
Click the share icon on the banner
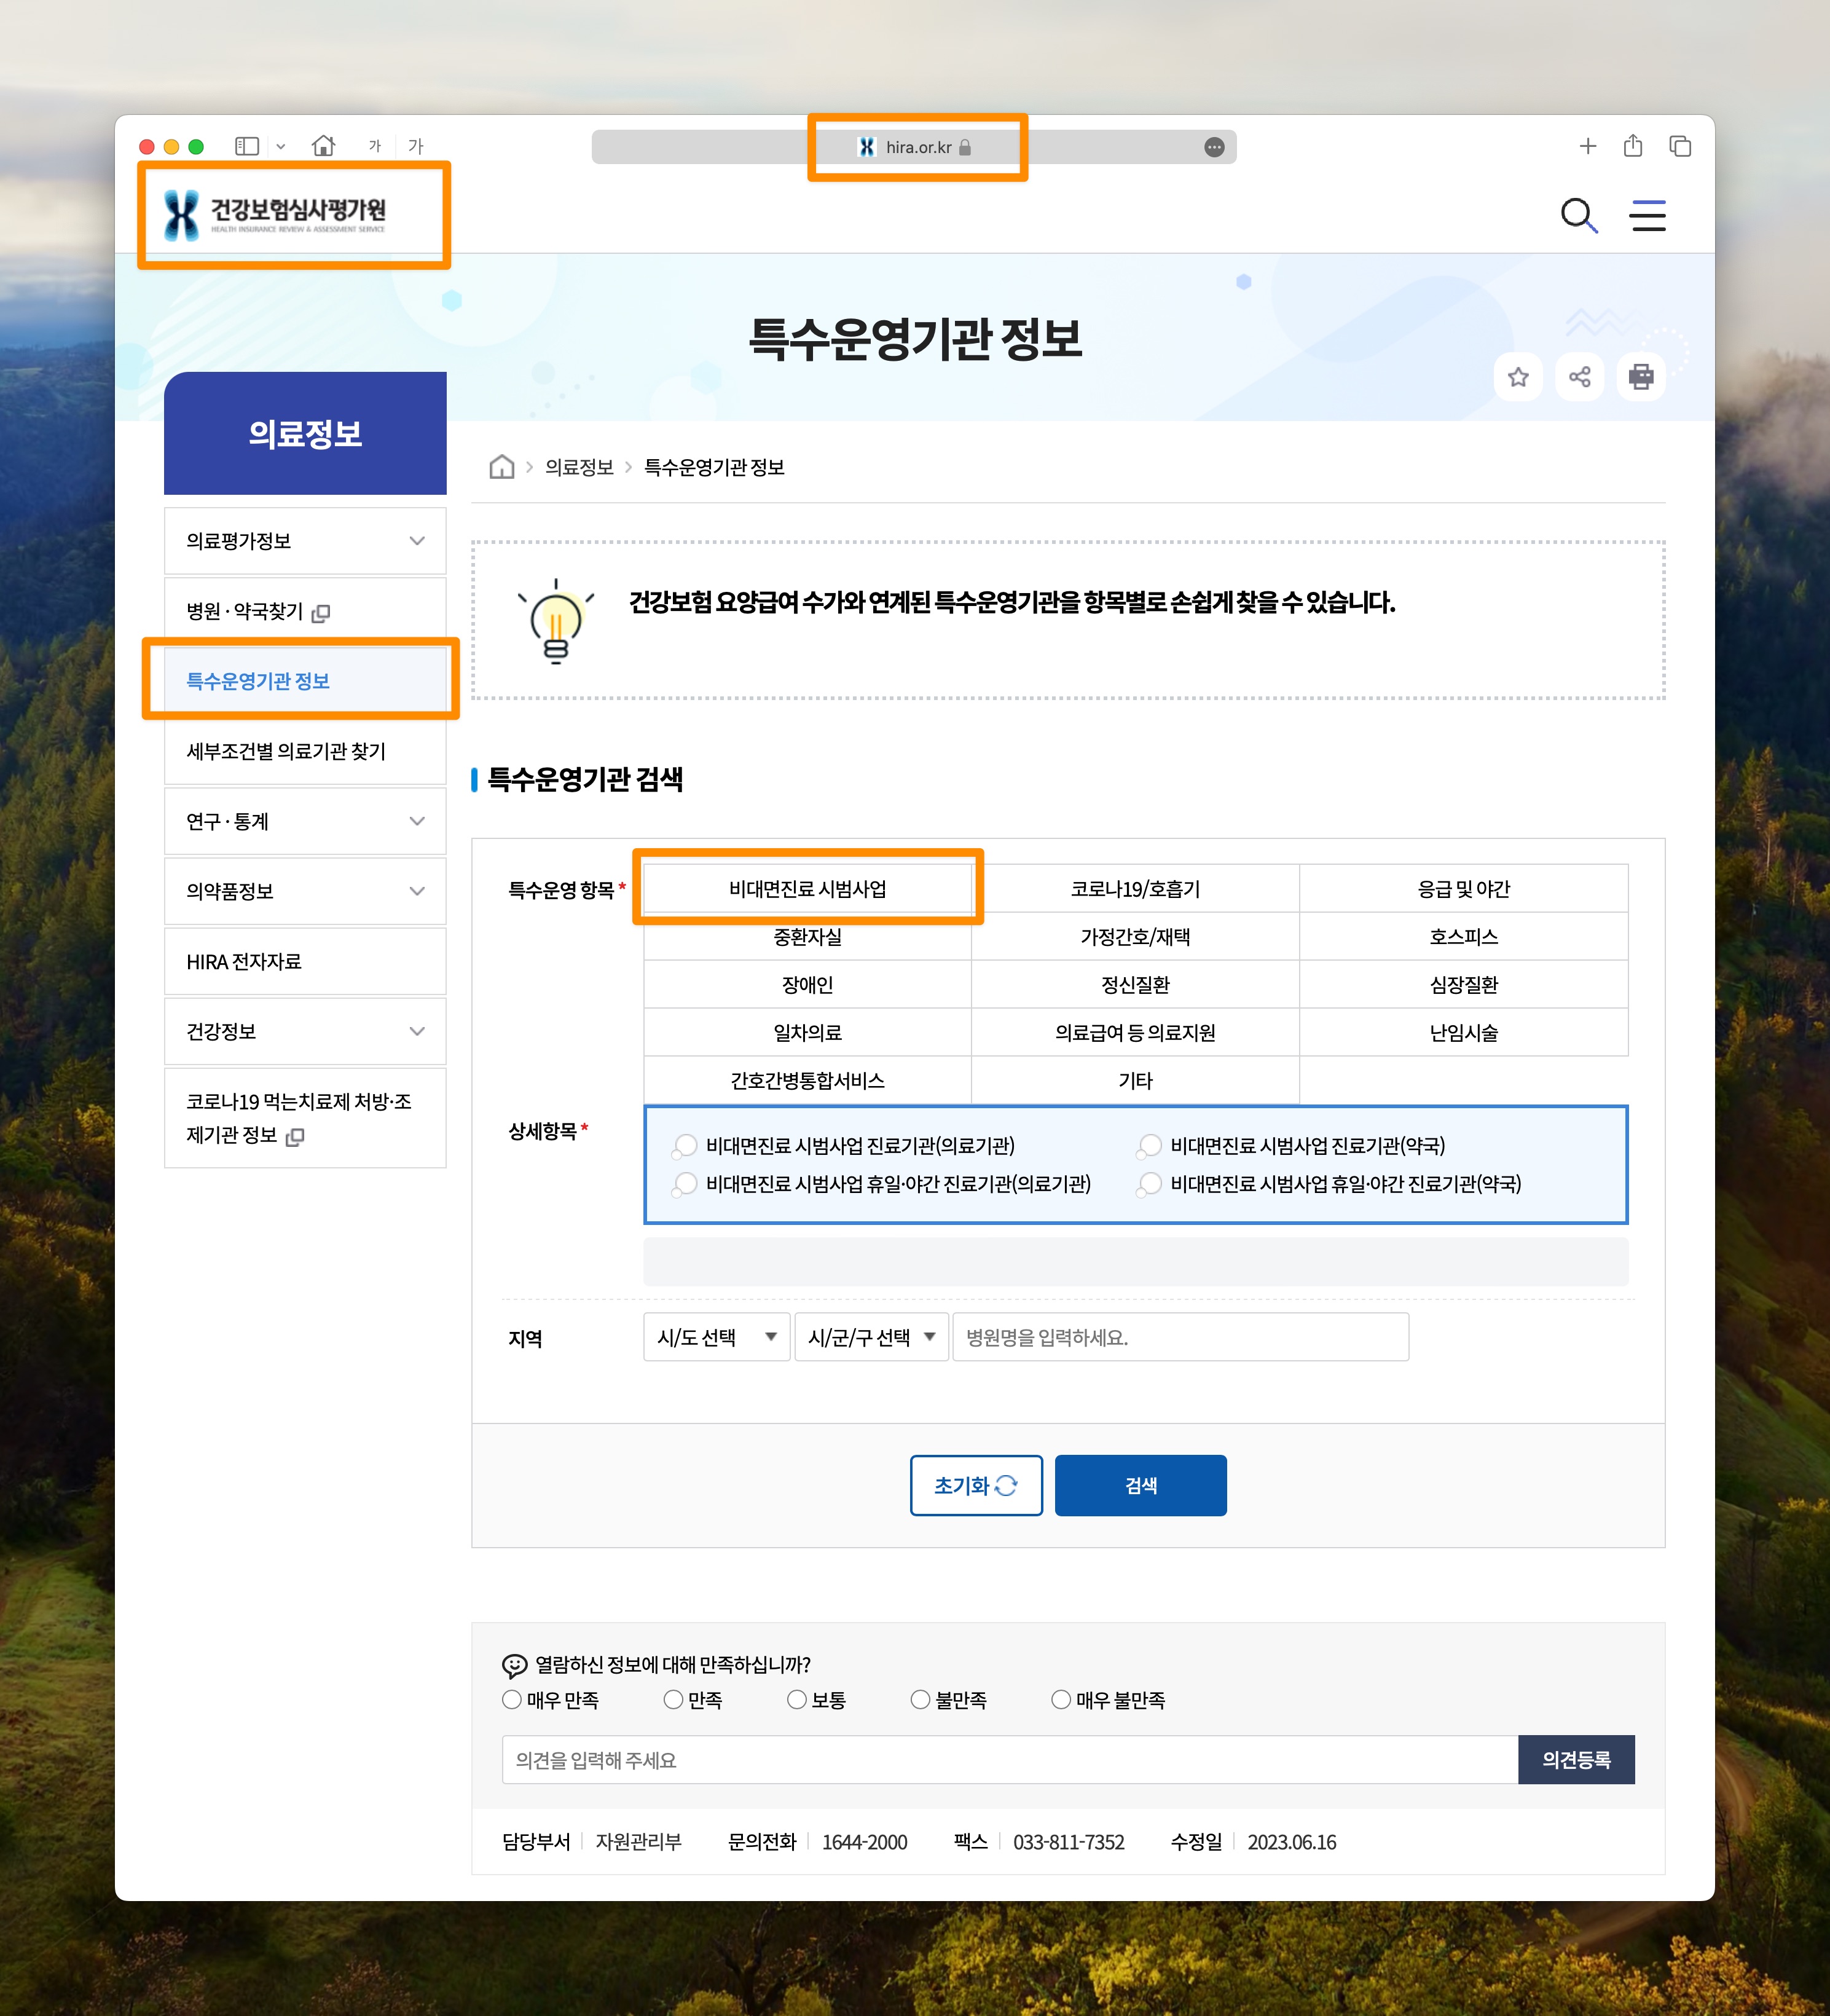pos(1579,377)
